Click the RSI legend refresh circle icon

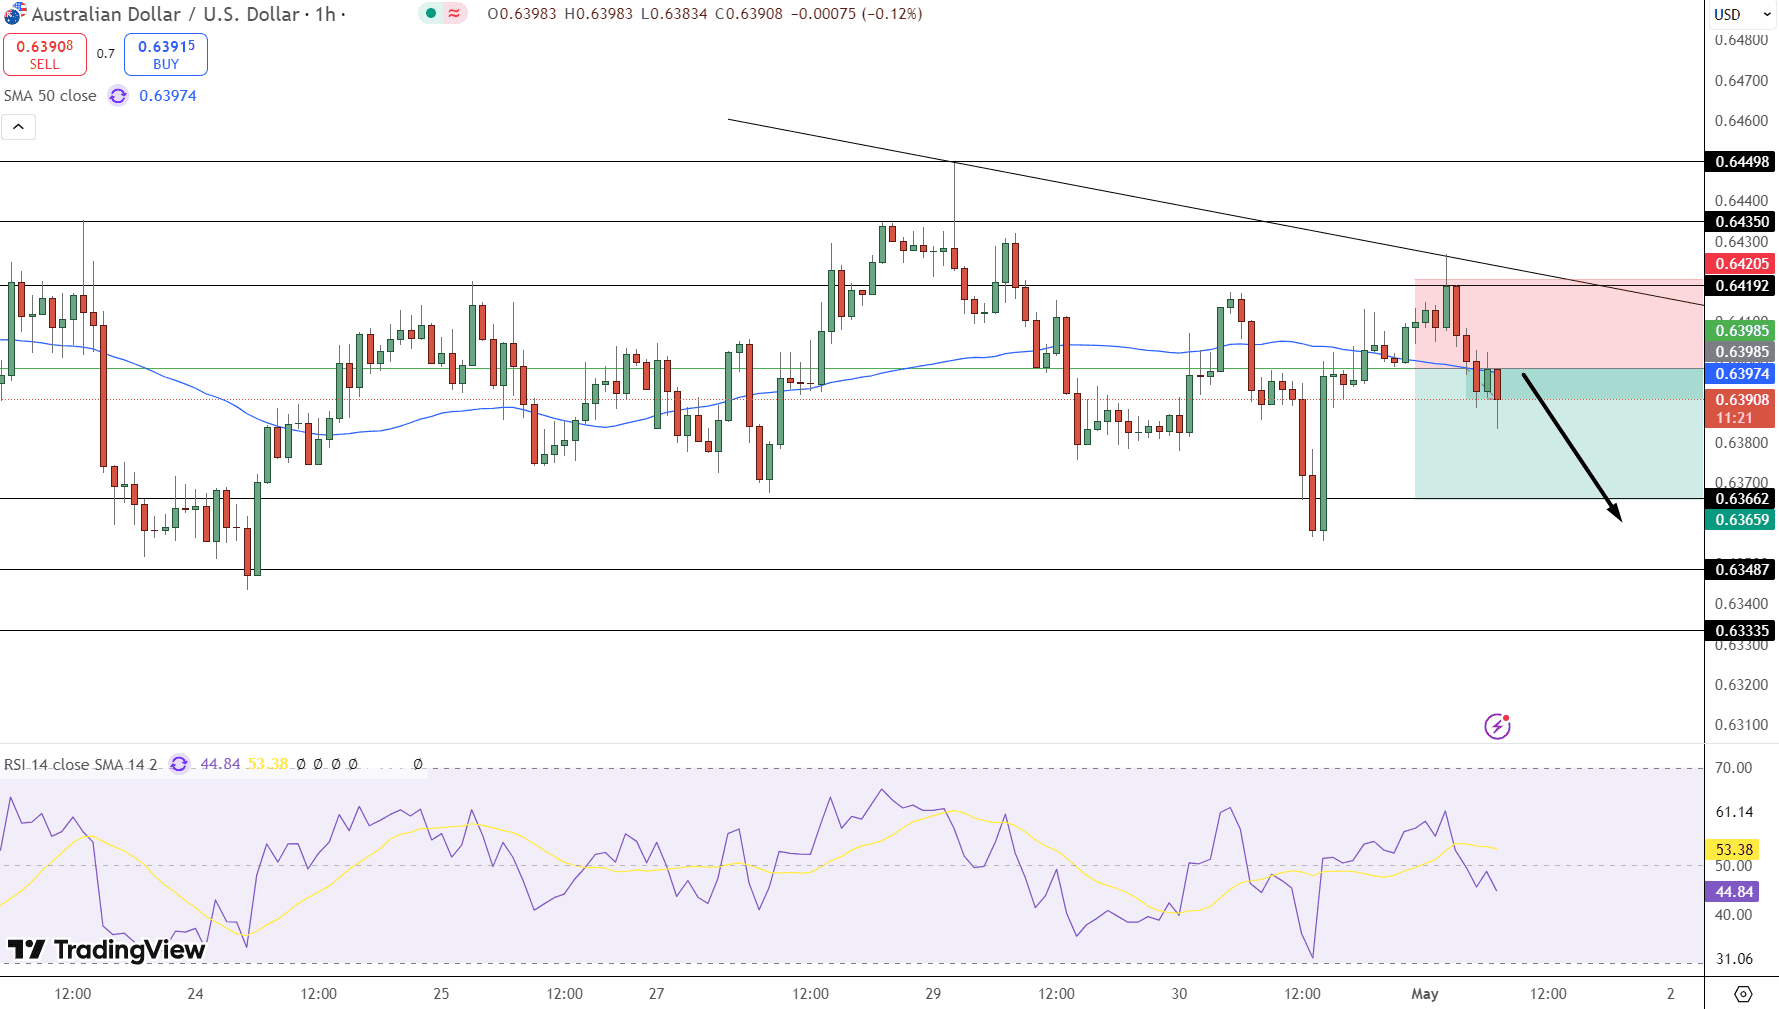(179, 764)
